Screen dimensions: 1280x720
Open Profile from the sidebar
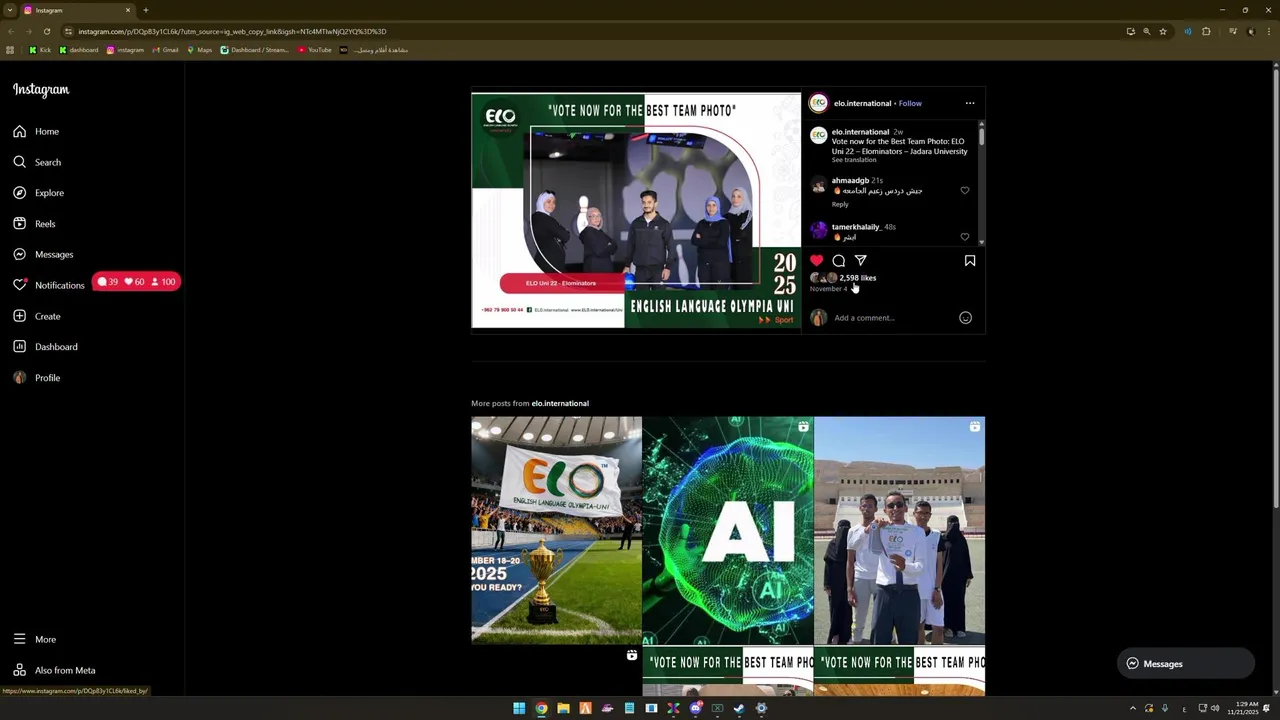click(37, 378)
